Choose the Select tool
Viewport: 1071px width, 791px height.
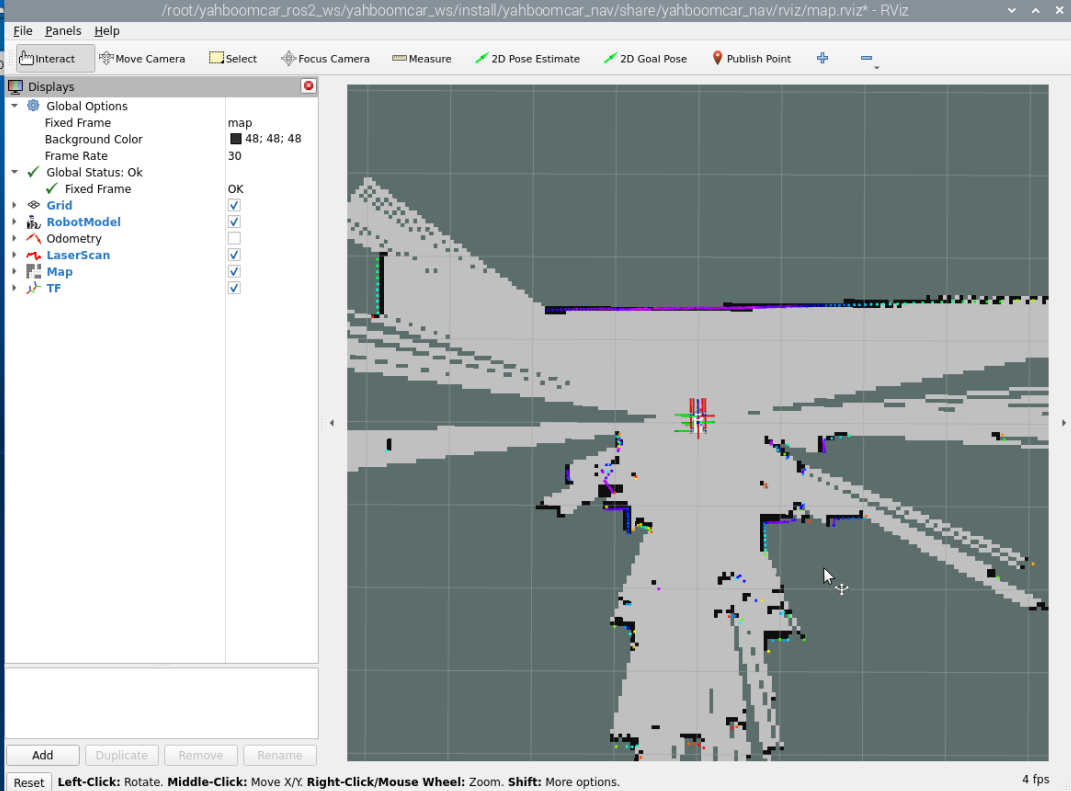pyautogui.click(x=233, y=59)
